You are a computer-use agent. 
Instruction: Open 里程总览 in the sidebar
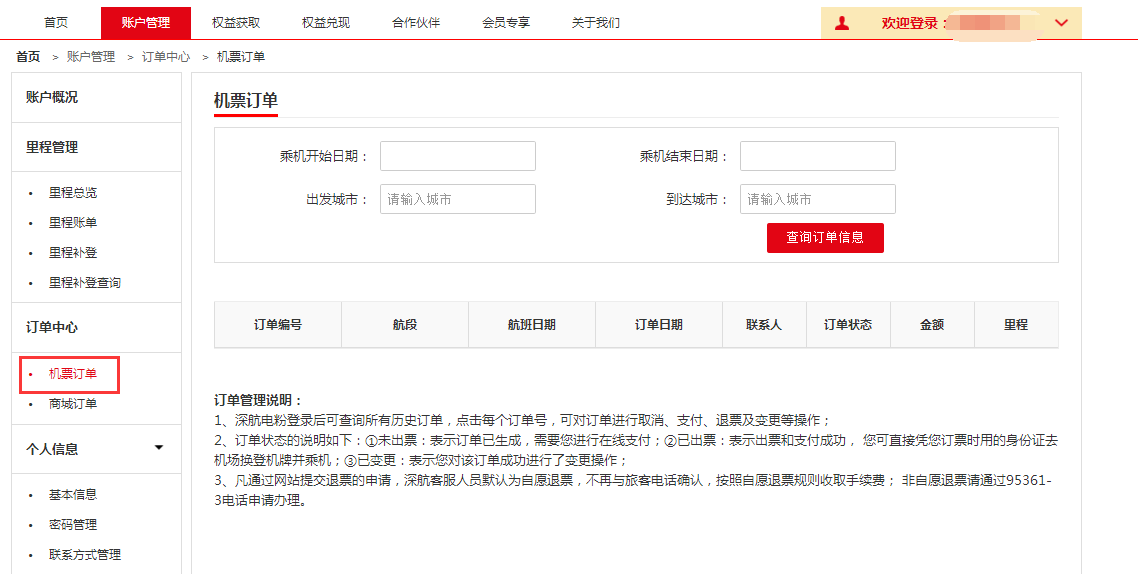(x=73, y=193)
